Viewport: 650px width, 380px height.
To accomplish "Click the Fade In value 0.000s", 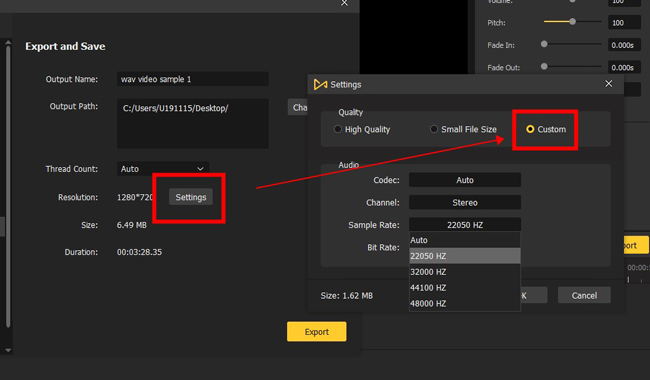I will tap(624, 45).
